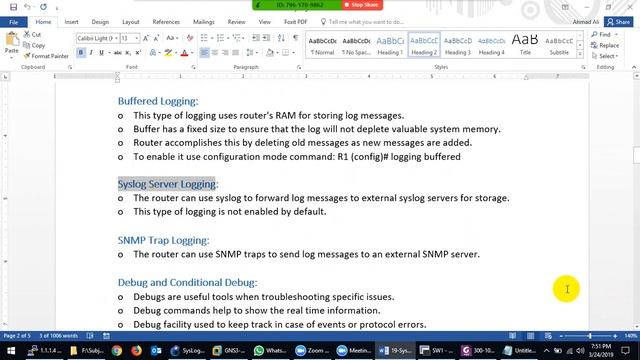Expand the Bullets list dropdown

[x=212, y=38]
